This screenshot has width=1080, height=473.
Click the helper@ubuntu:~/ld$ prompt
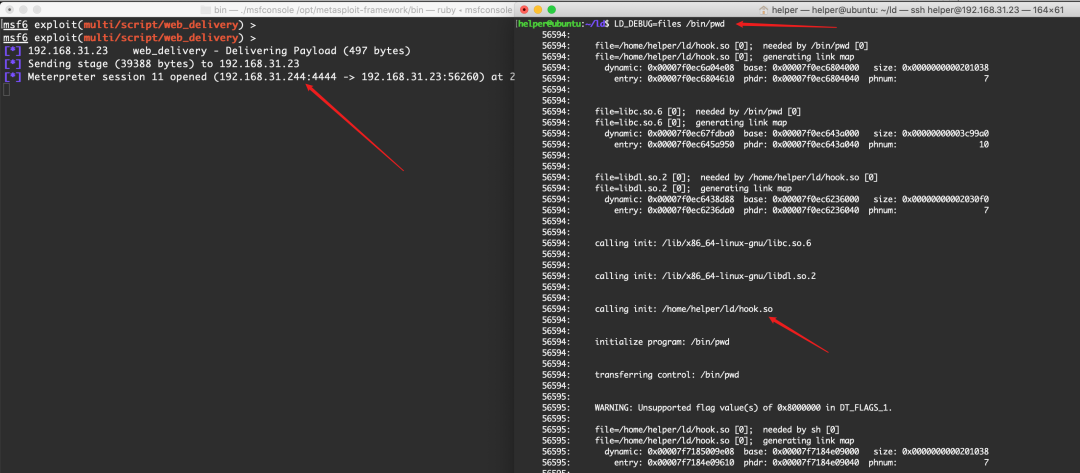click(563, 24)
